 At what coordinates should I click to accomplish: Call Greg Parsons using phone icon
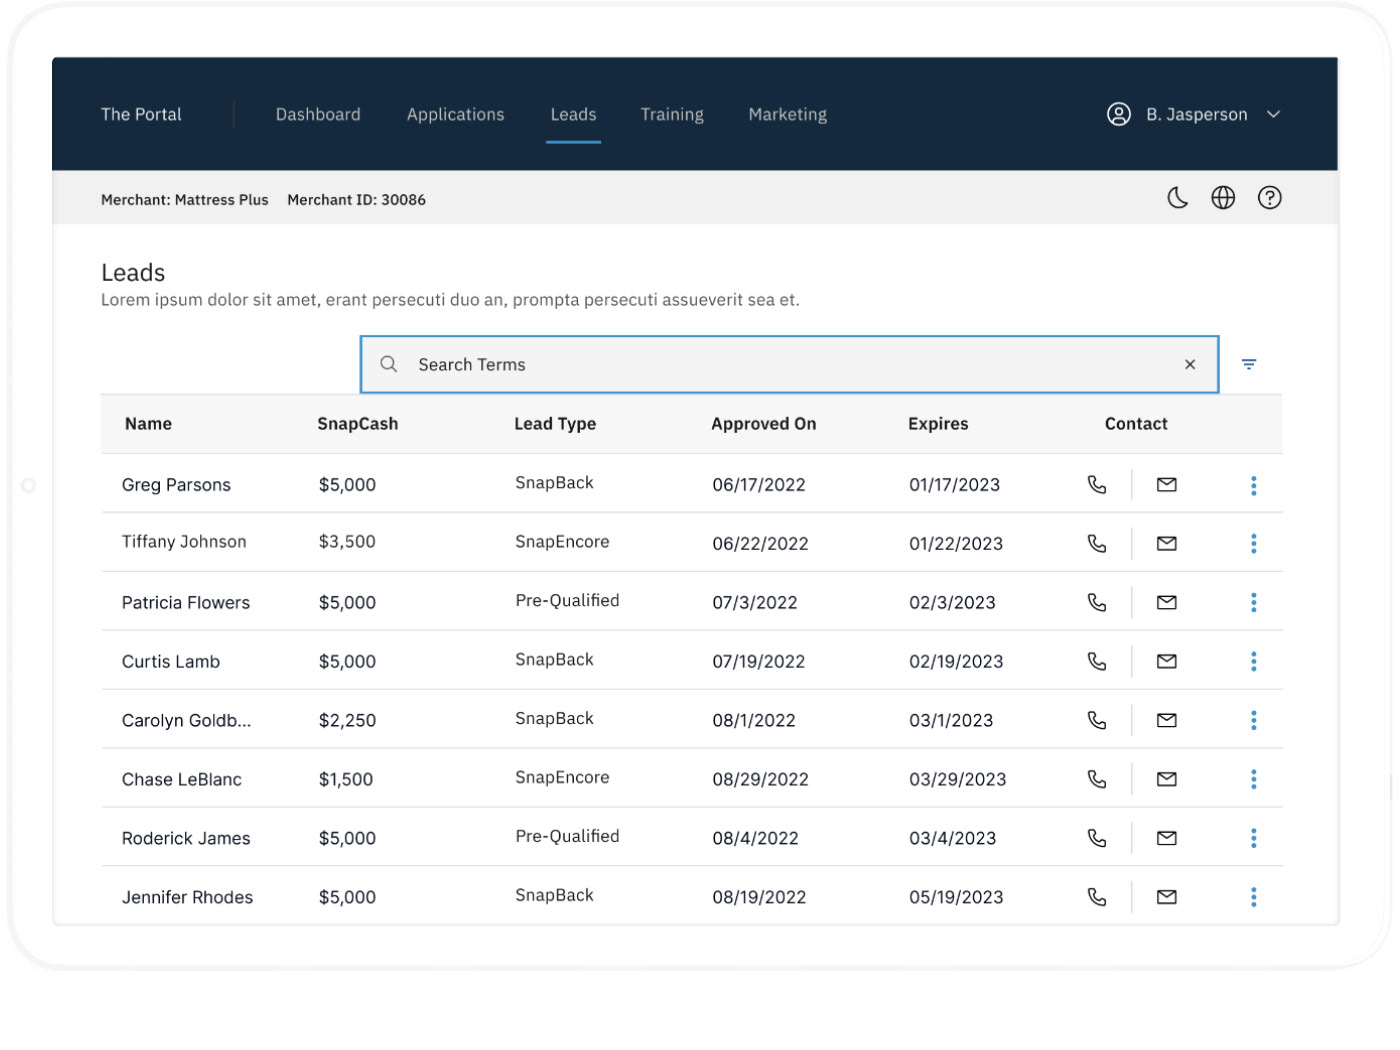(x=1097, y=485)
